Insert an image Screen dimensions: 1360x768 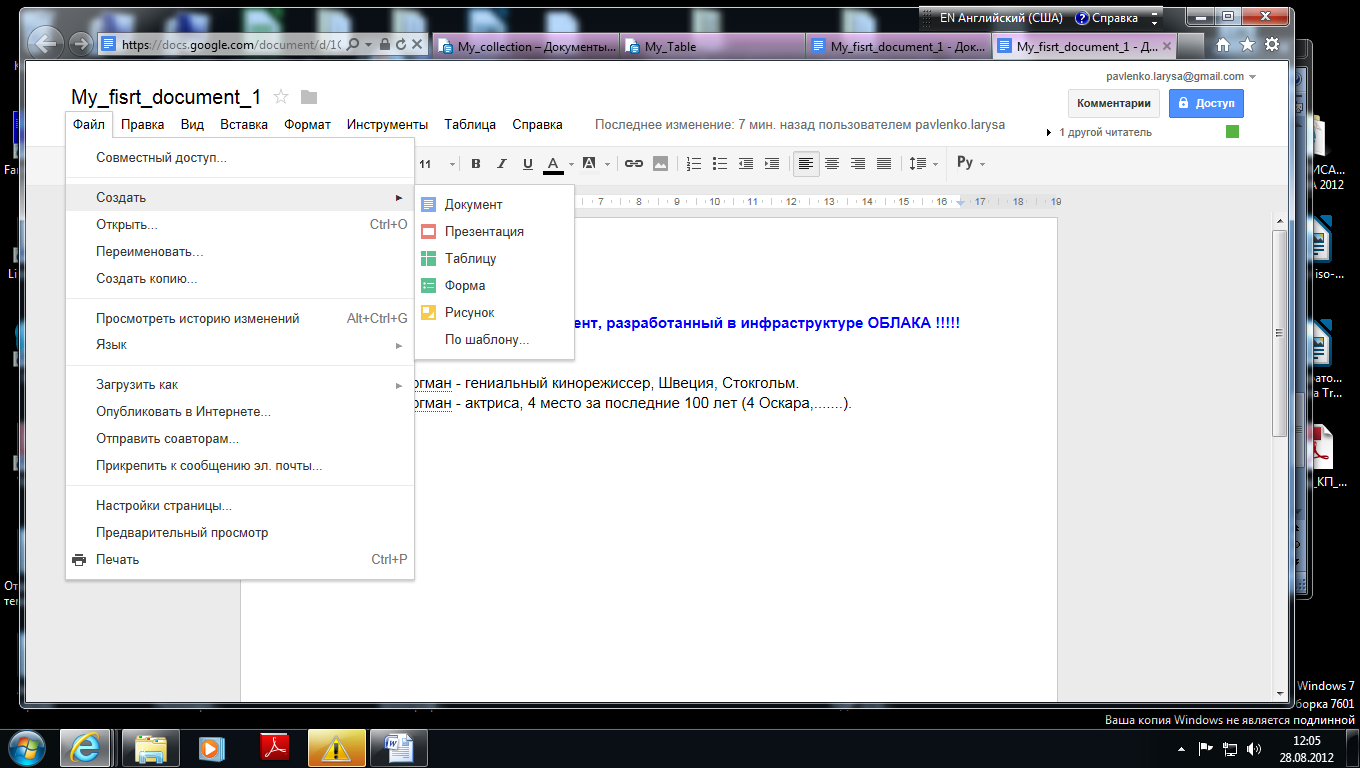point(660,163)
